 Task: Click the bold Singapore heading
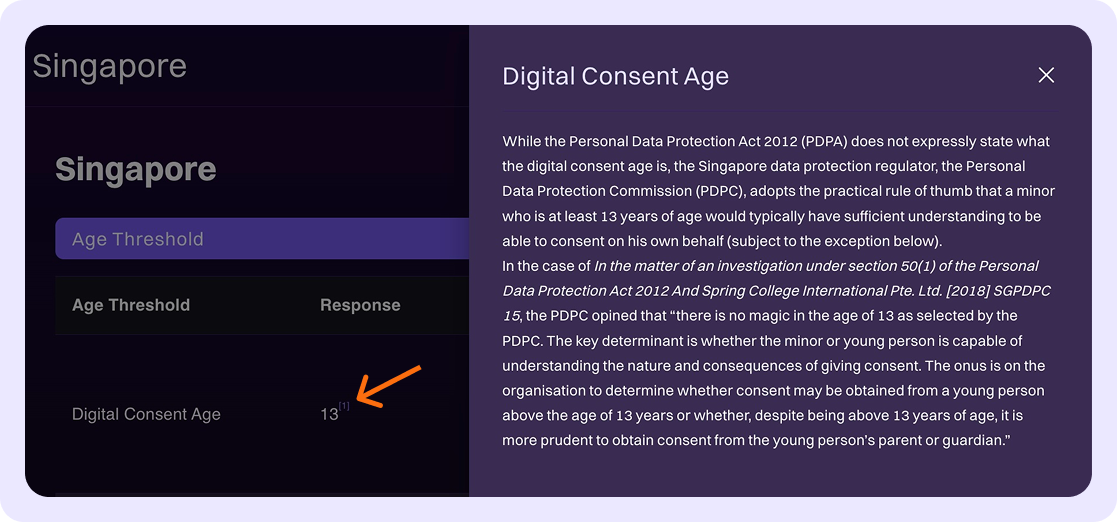[135, 169]
